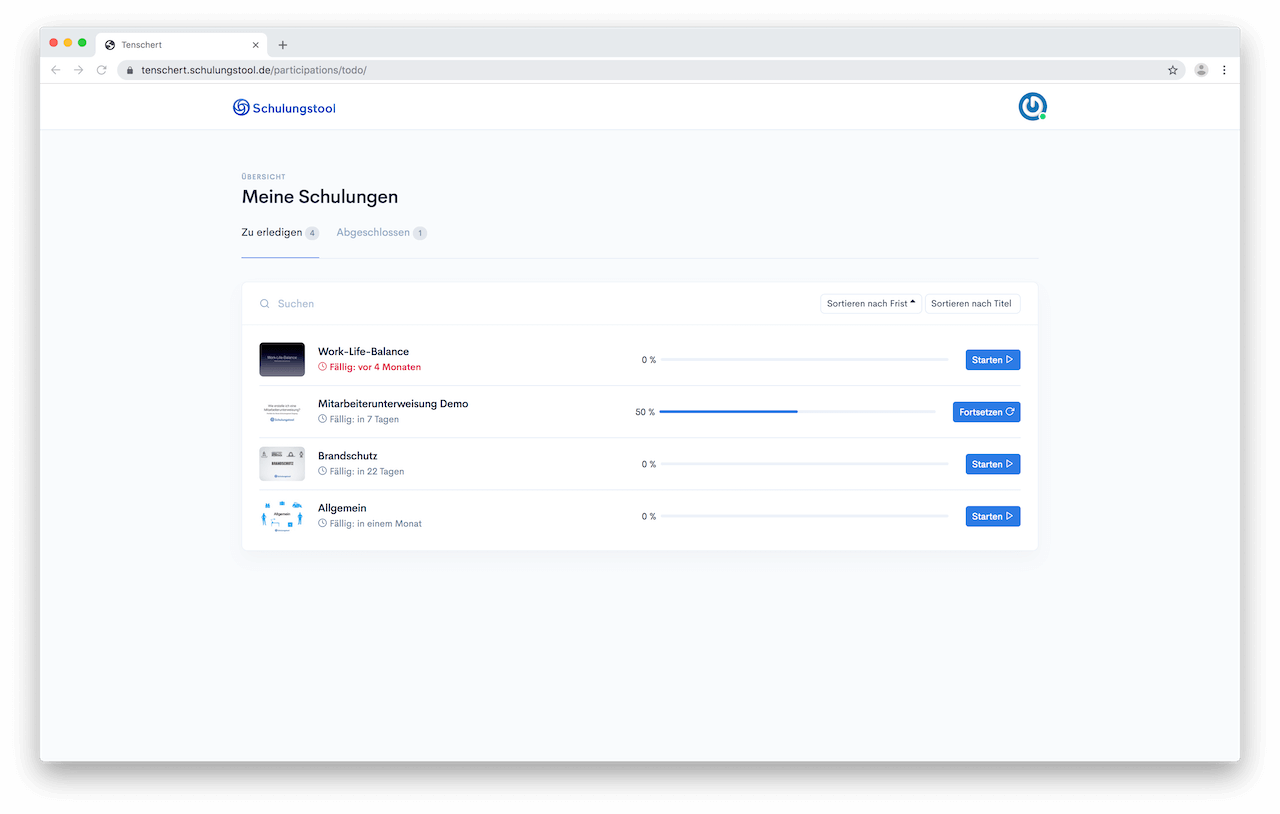Start the Work-Life-Balance training
Image resolution: width=1280 pixels, height=814 pixels.
click(993, 360)
